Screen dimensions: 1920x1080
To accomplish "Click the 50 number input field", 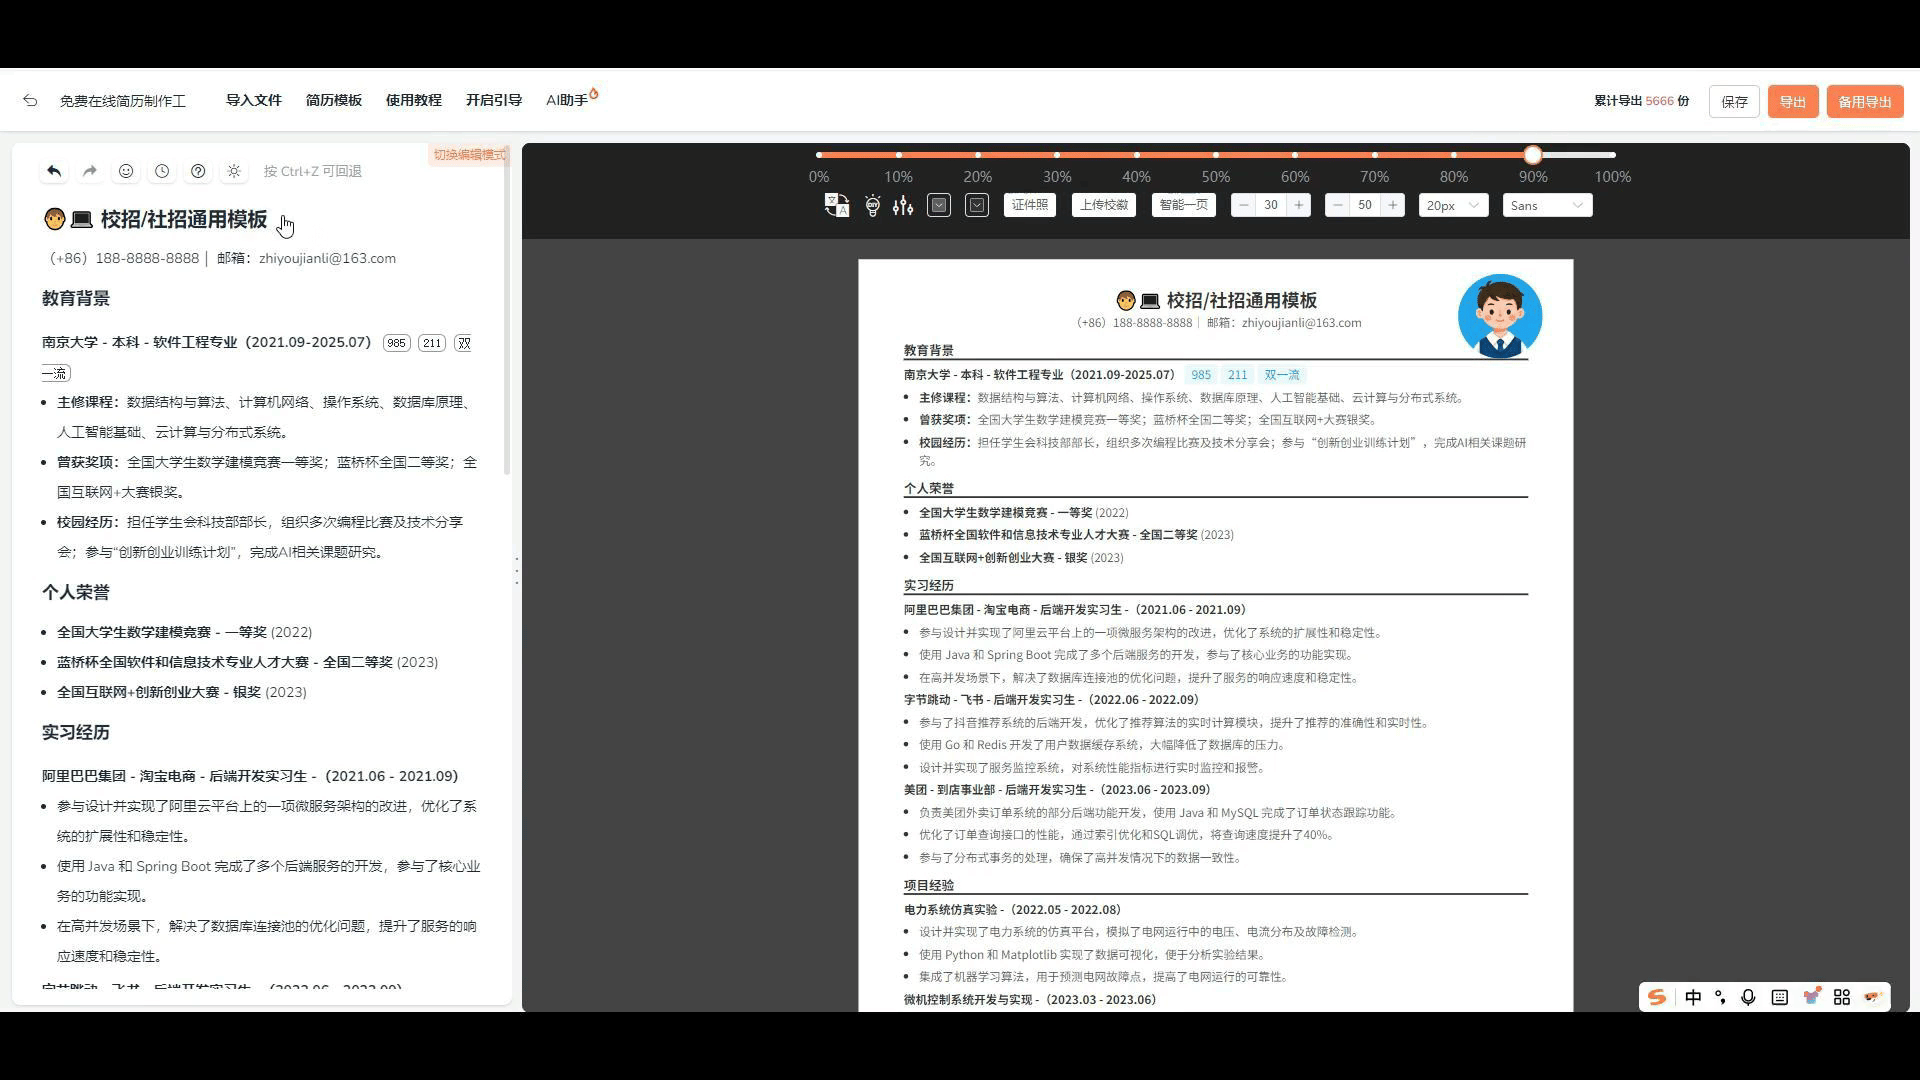I will click(x=1365, y=206).
